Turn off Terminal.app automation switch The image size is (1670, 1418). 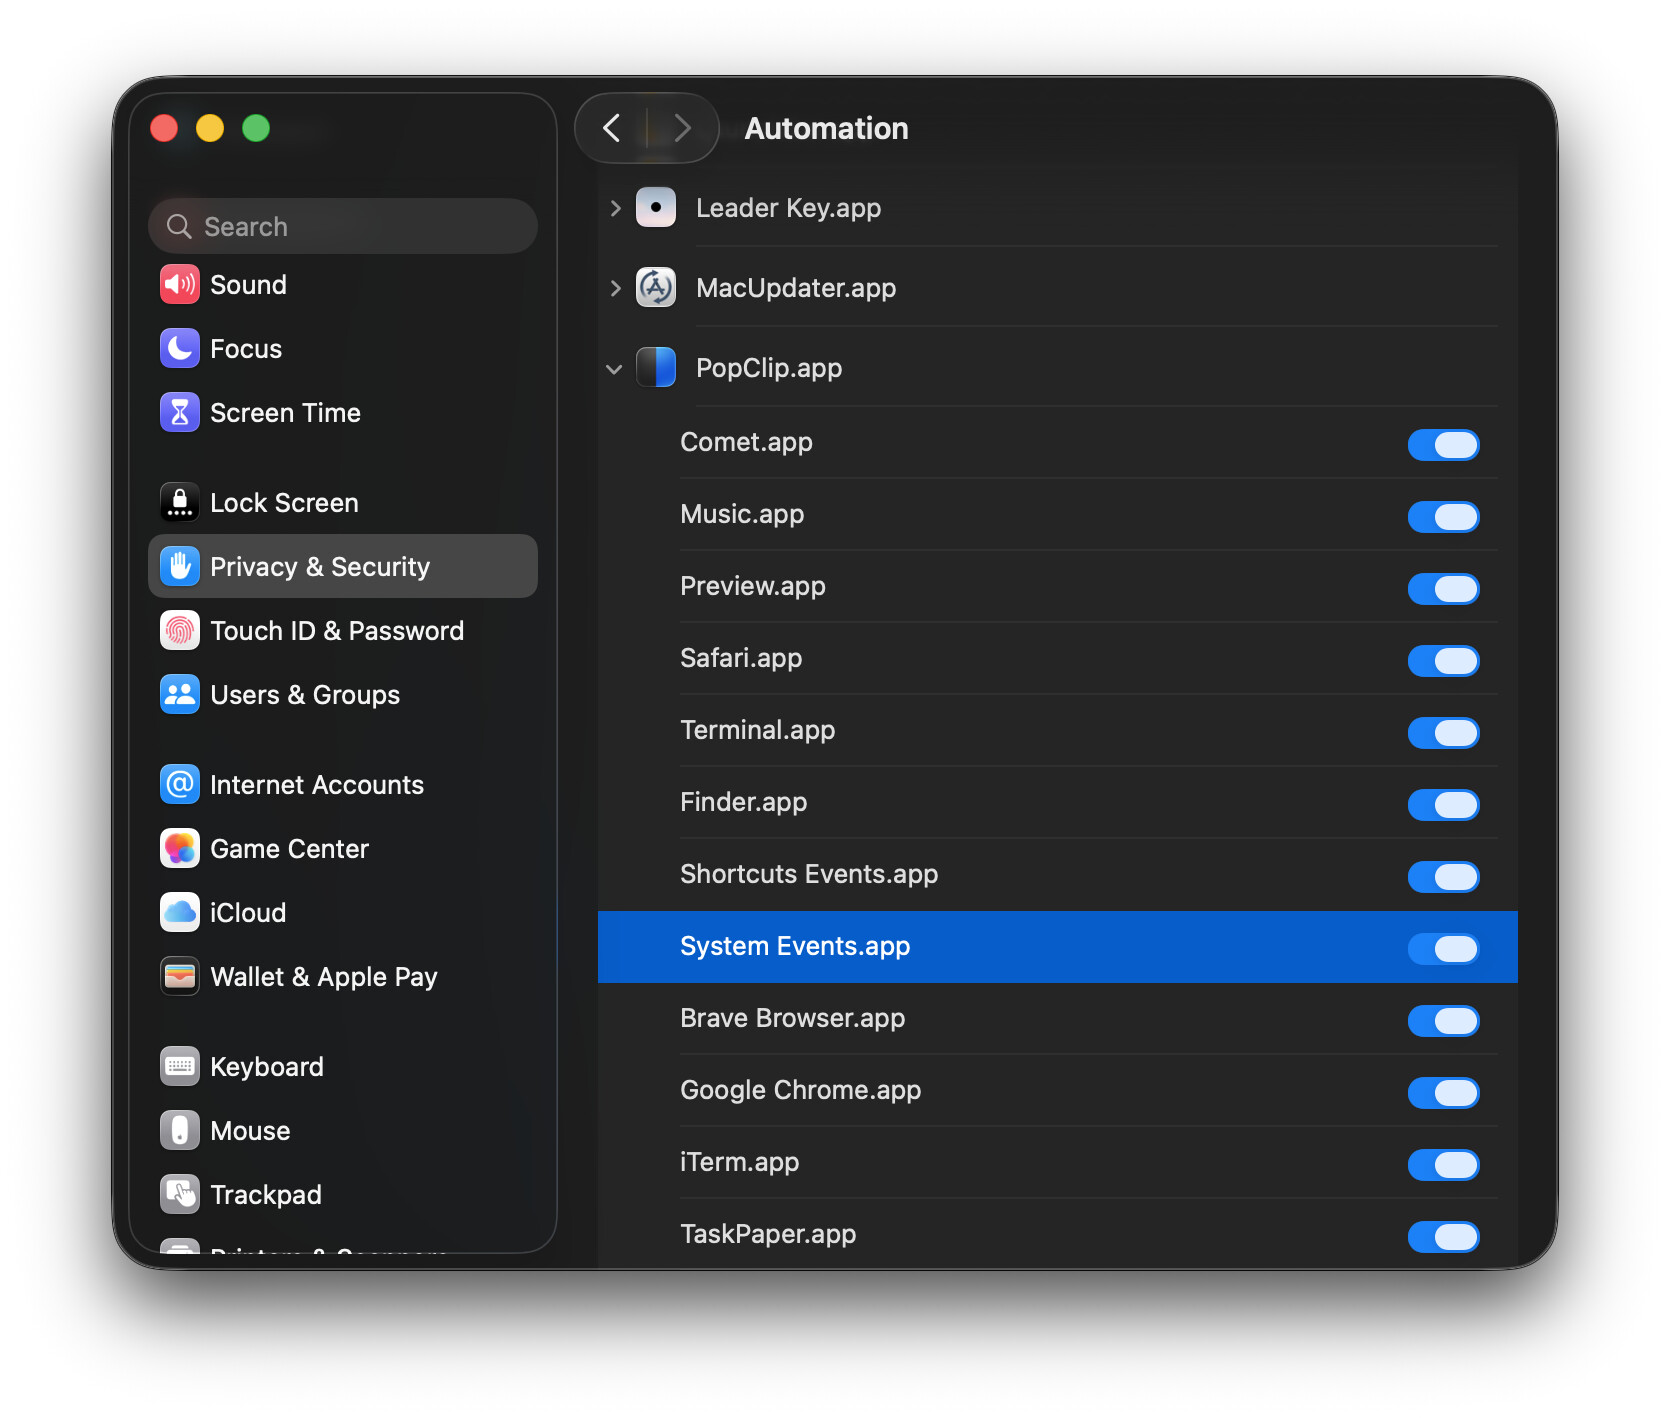(1443, 733)
